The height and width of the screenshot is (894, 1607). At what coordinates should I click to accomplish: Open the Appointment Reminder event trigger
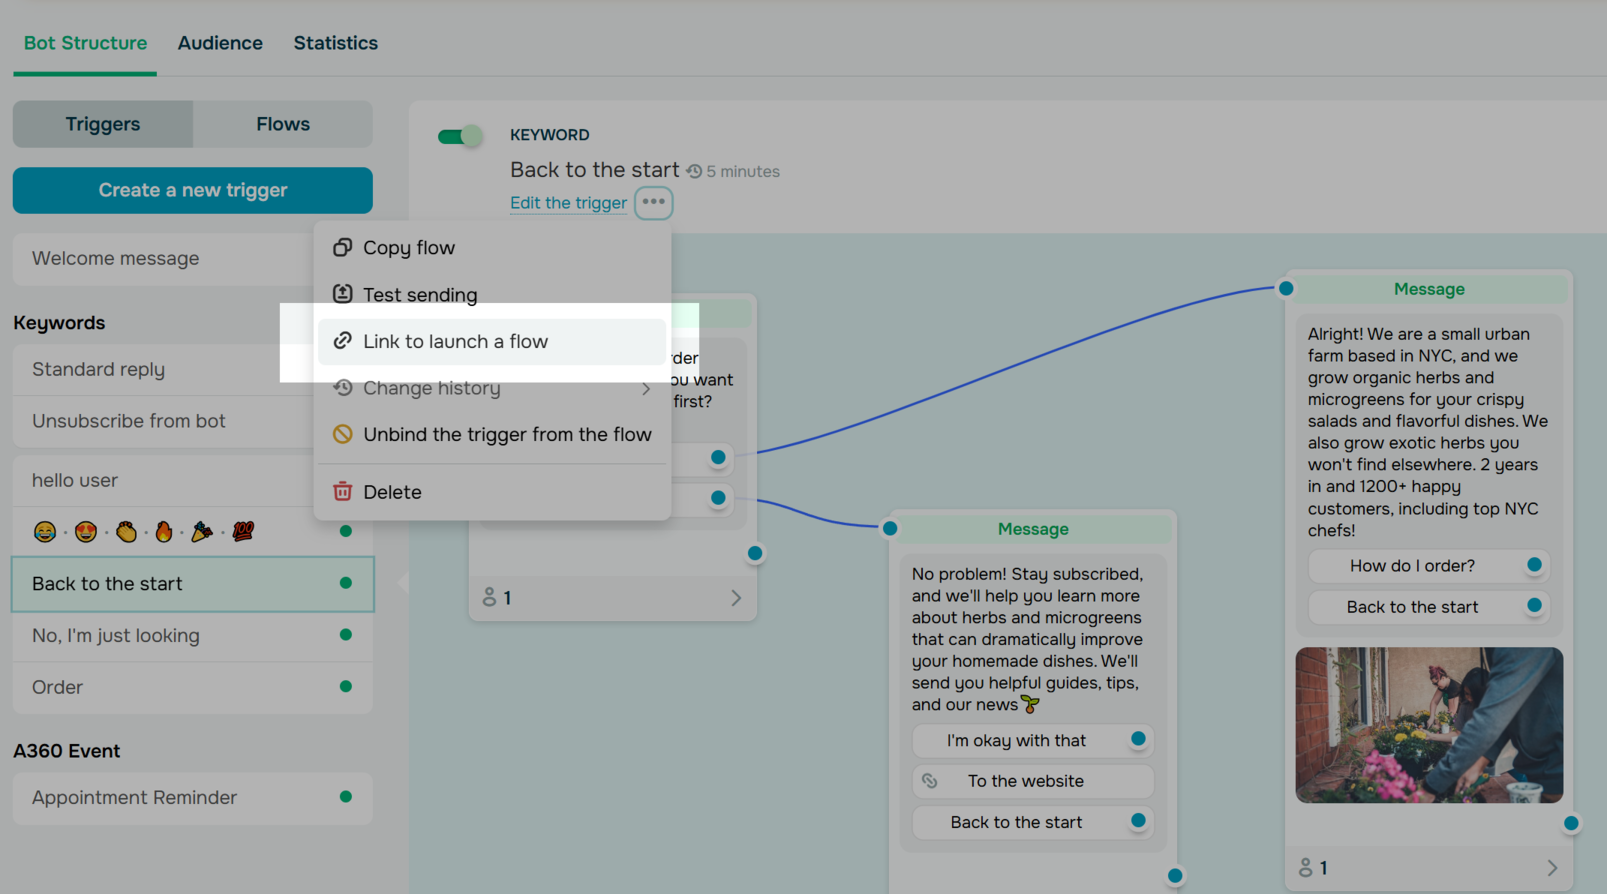(193, 798)
